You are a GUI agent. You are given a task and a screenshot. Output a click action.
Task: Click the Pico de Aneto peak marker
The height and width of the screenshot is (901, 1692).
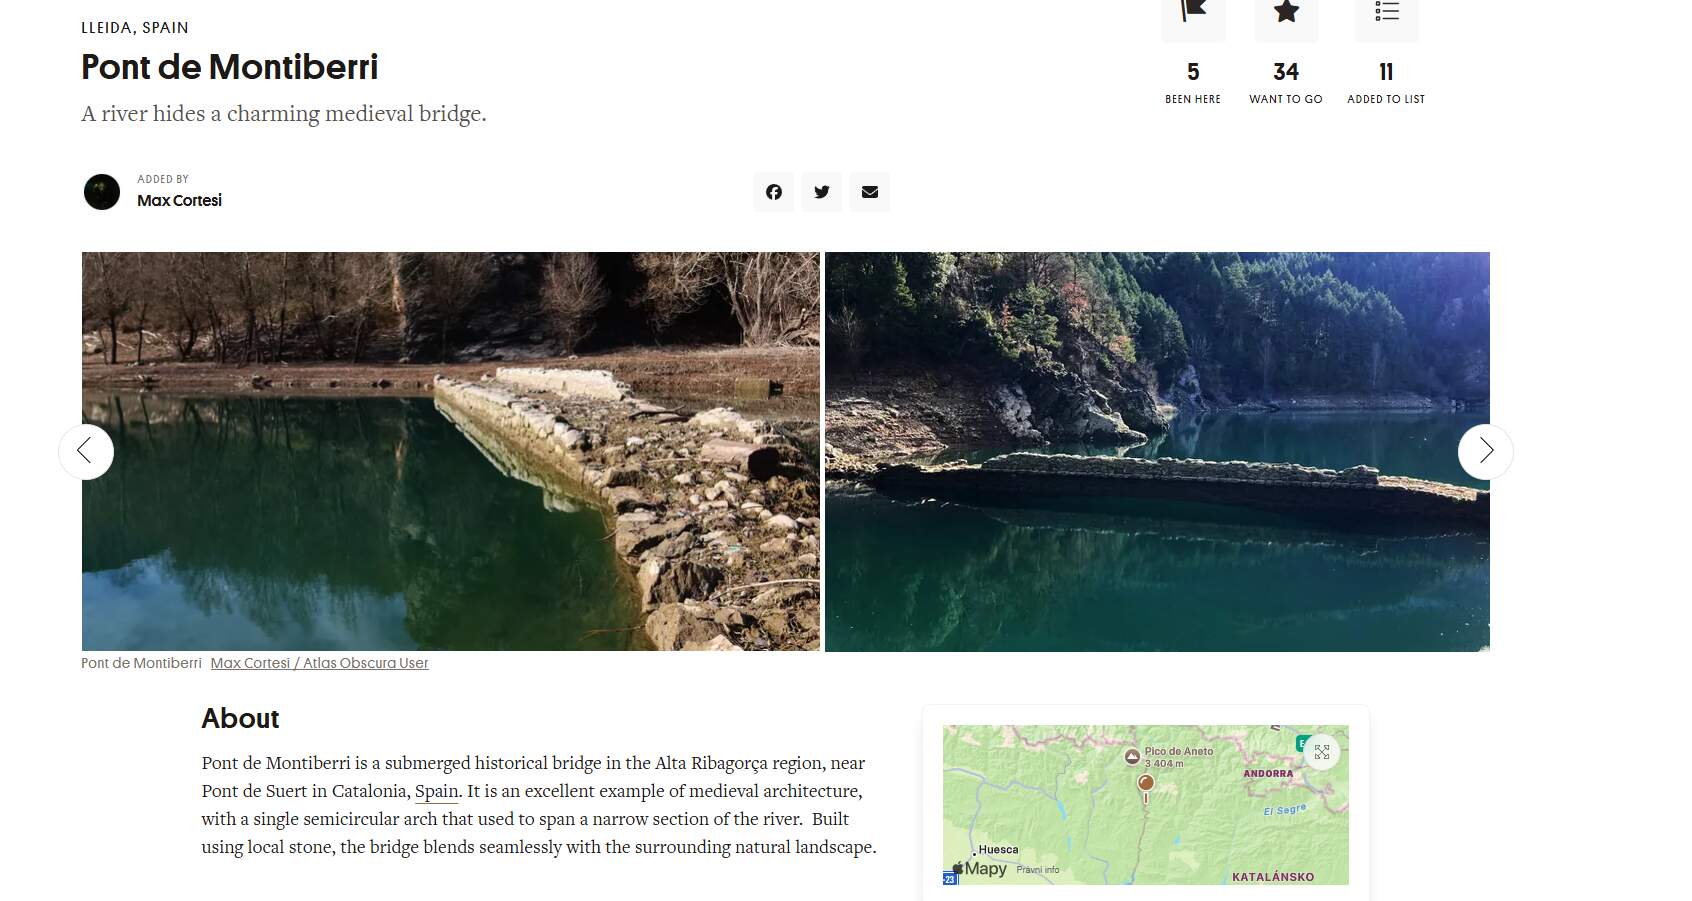pyautogui.click(x=1132, y=756)
